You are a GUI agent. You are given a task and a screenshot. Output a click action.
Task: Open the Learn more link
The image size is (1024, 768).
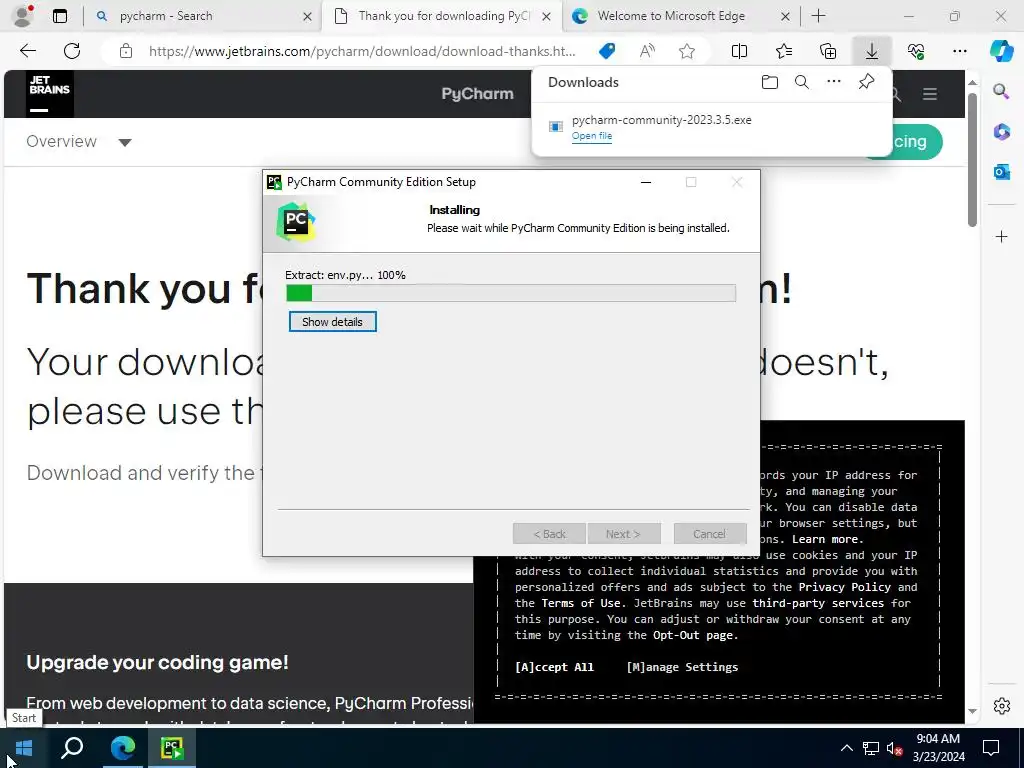point(827,539)
